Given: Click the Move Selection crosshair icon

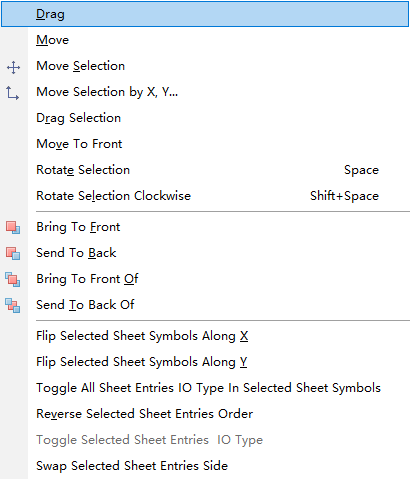Looking at the screenshot, I should 13,67.
